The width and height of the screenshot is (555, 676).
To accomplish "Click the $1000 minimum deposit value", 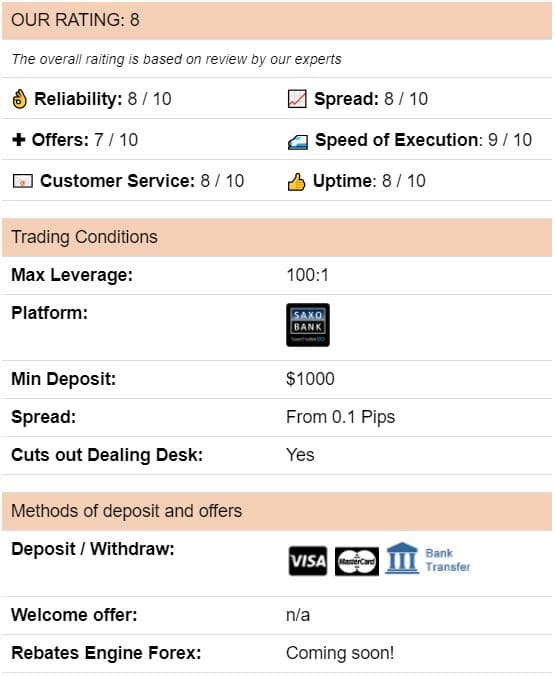I will tap(310, 379).
